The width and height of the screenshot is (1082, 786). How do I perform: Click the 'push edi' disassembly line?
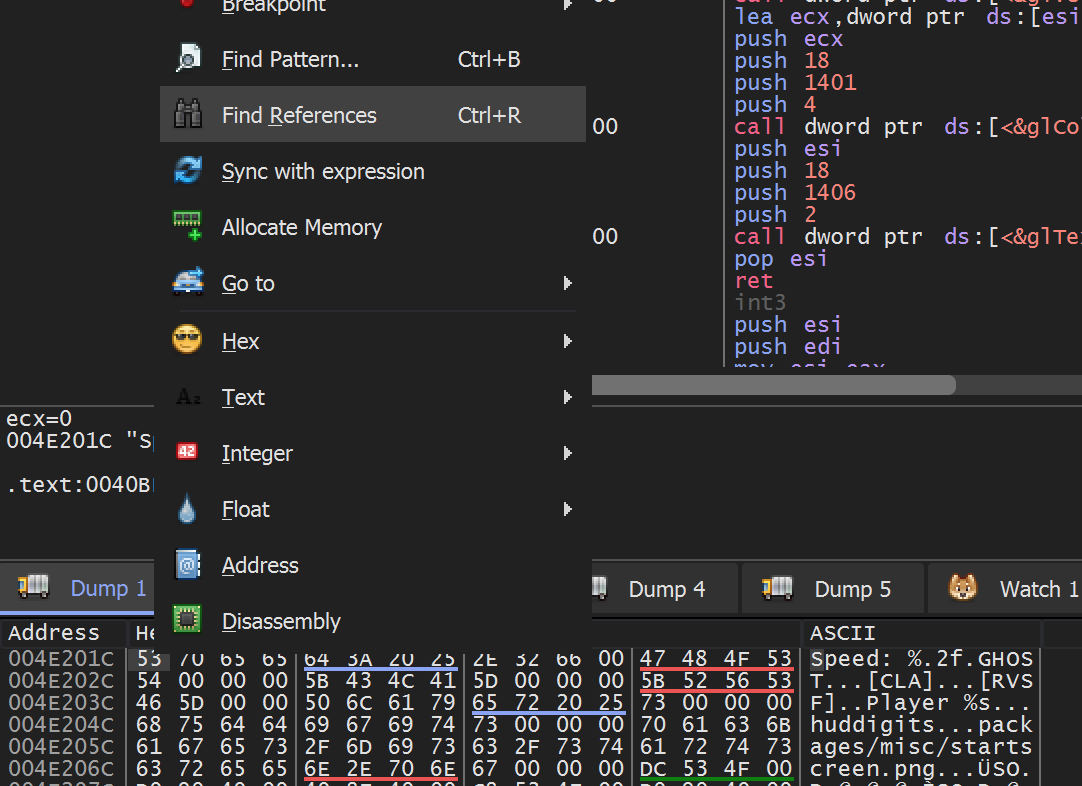(x=787, y=346)
